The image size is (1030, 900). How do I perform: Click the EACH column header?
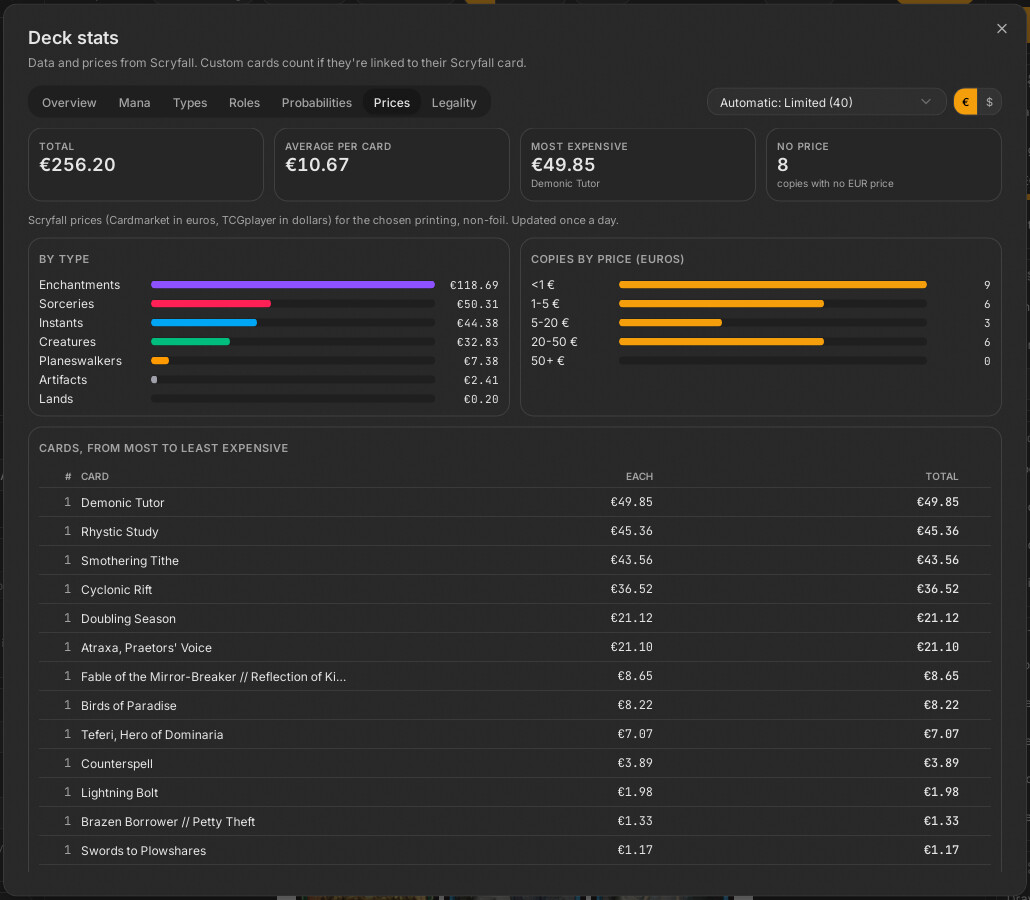[639, 477]
